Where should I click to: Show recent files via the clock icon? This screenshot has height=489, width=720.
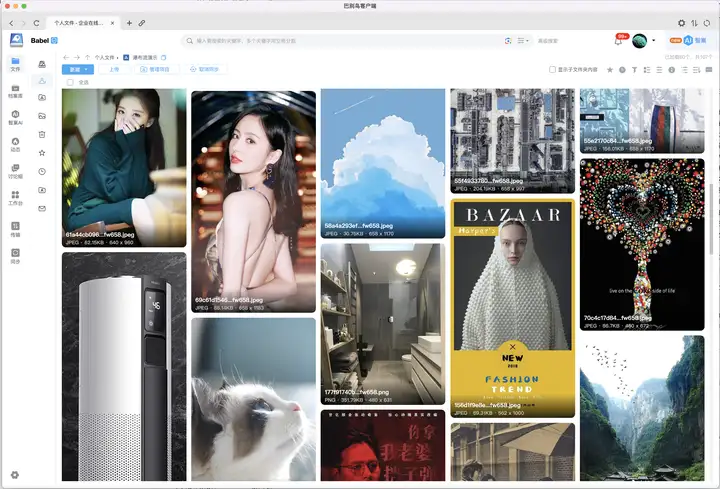tap(42, 171)
